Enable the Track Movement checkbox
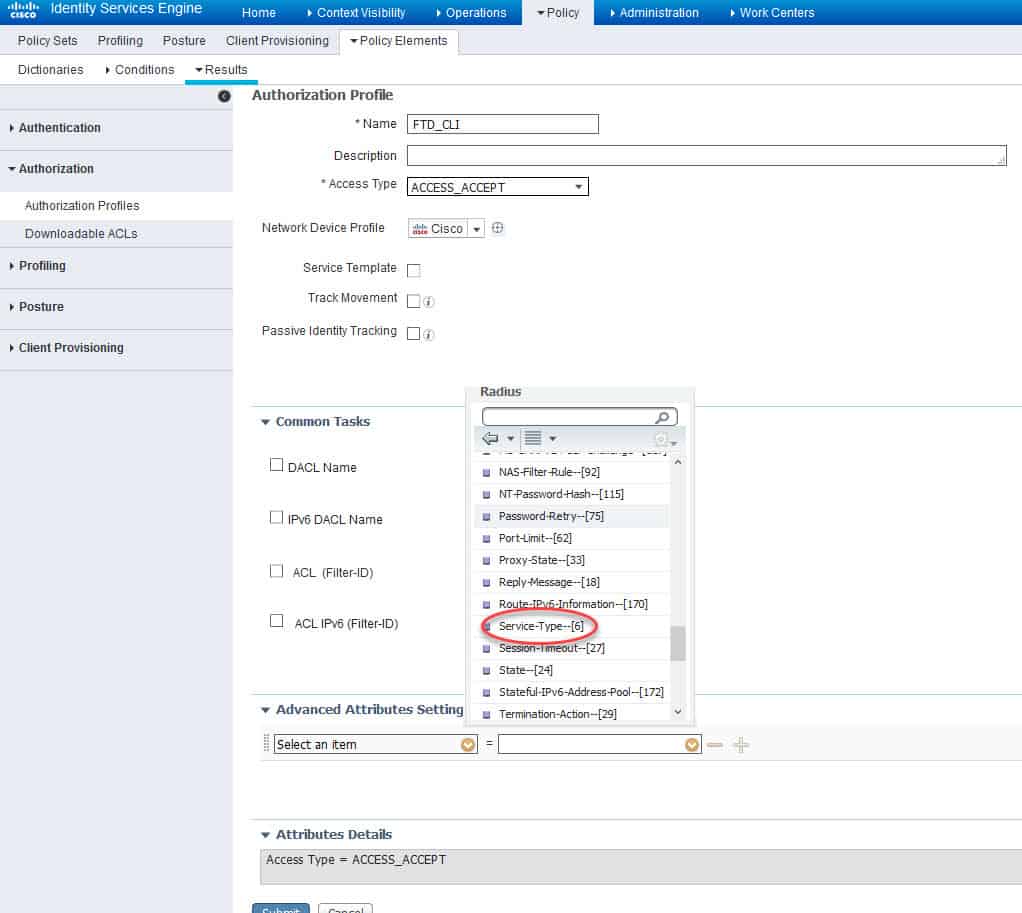This screenshot has width=1022, height=913. coord(413,301)
